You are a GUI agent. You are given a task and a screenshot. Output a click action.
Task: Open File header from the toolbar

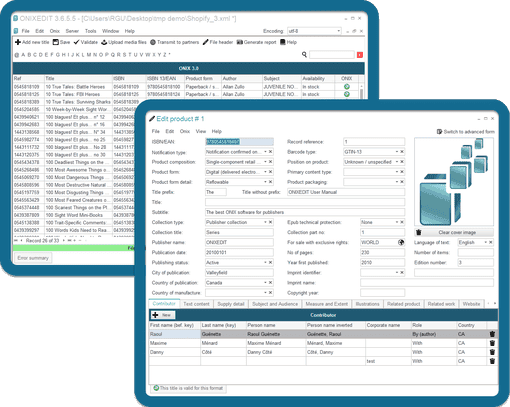[x=218, y=42]
